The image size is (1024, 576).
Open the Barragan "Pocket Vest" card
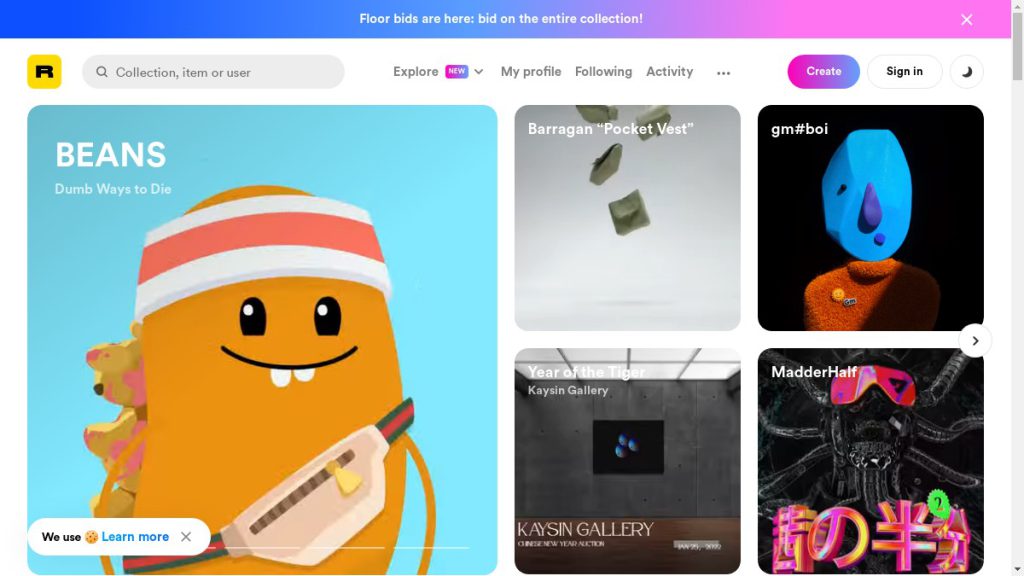pos(628,218)
